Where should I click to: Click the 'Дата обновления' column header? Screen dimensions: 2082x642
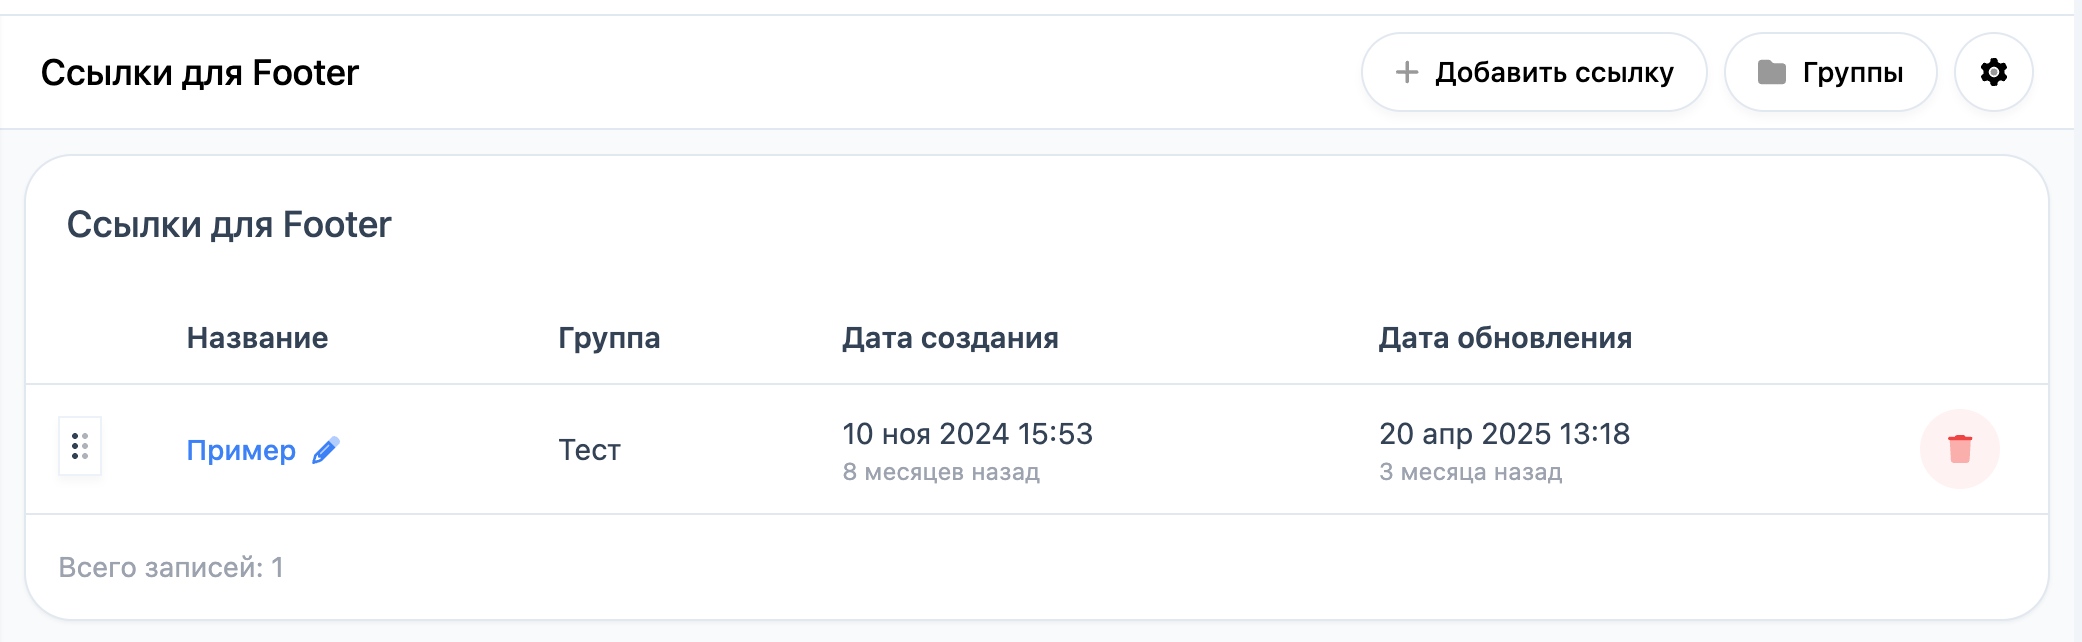pos(1505,338)
